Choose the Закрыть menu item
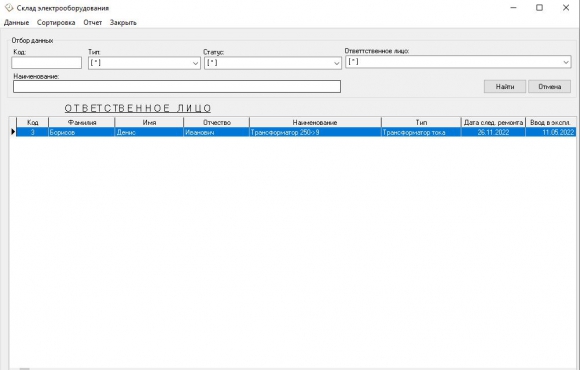Viewport: 580px width, 370px height. pos(123,23)
